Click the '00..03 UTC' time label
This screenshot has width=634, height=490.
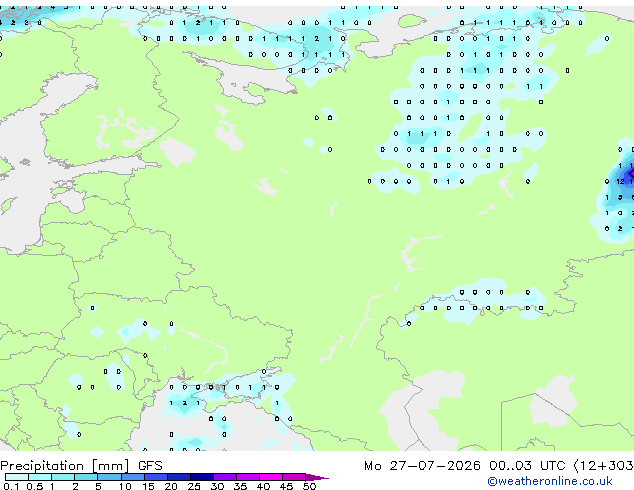pos(527,466)
